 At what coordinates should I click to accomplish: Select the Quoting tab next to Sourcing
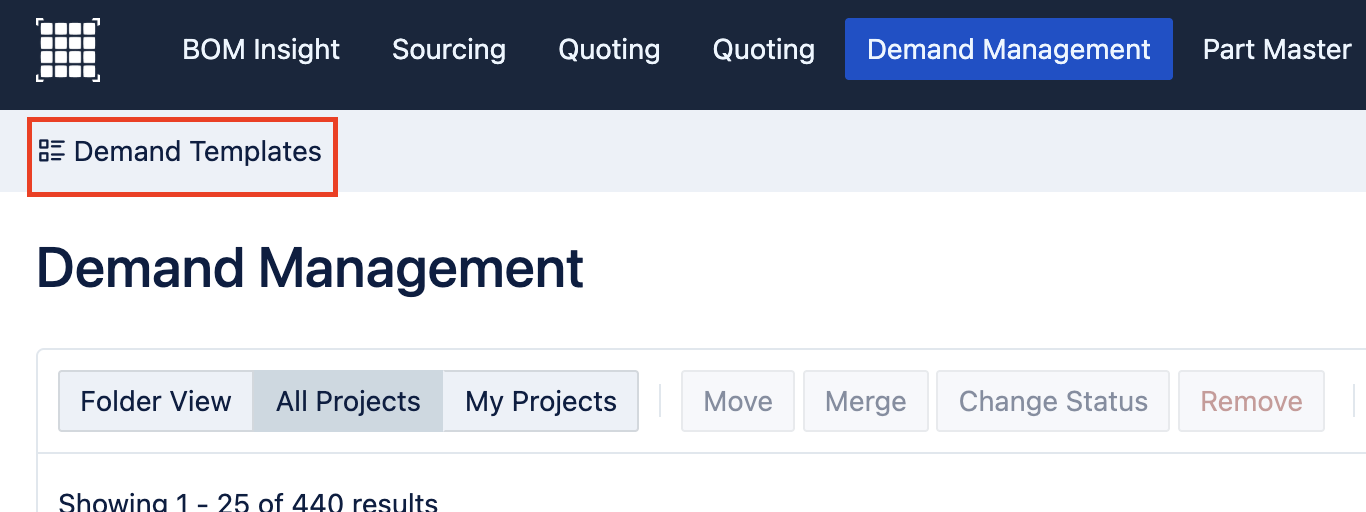(x=609, y=49)
